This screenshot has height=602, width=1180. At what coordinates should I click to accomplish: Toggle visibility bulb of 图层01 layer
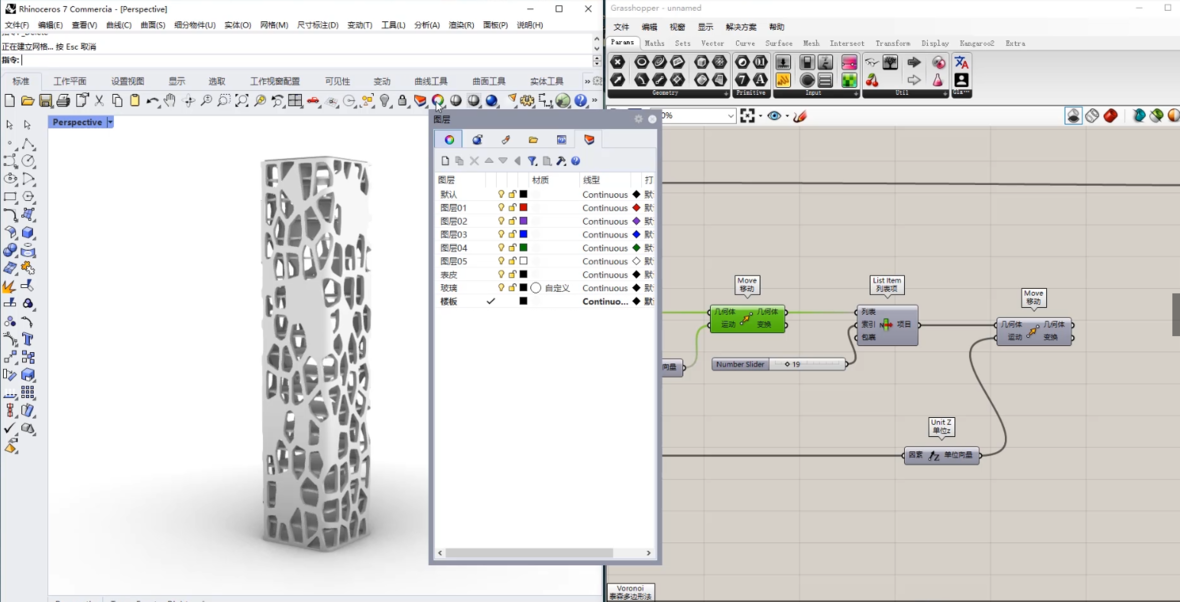click(x=501, y=208)
